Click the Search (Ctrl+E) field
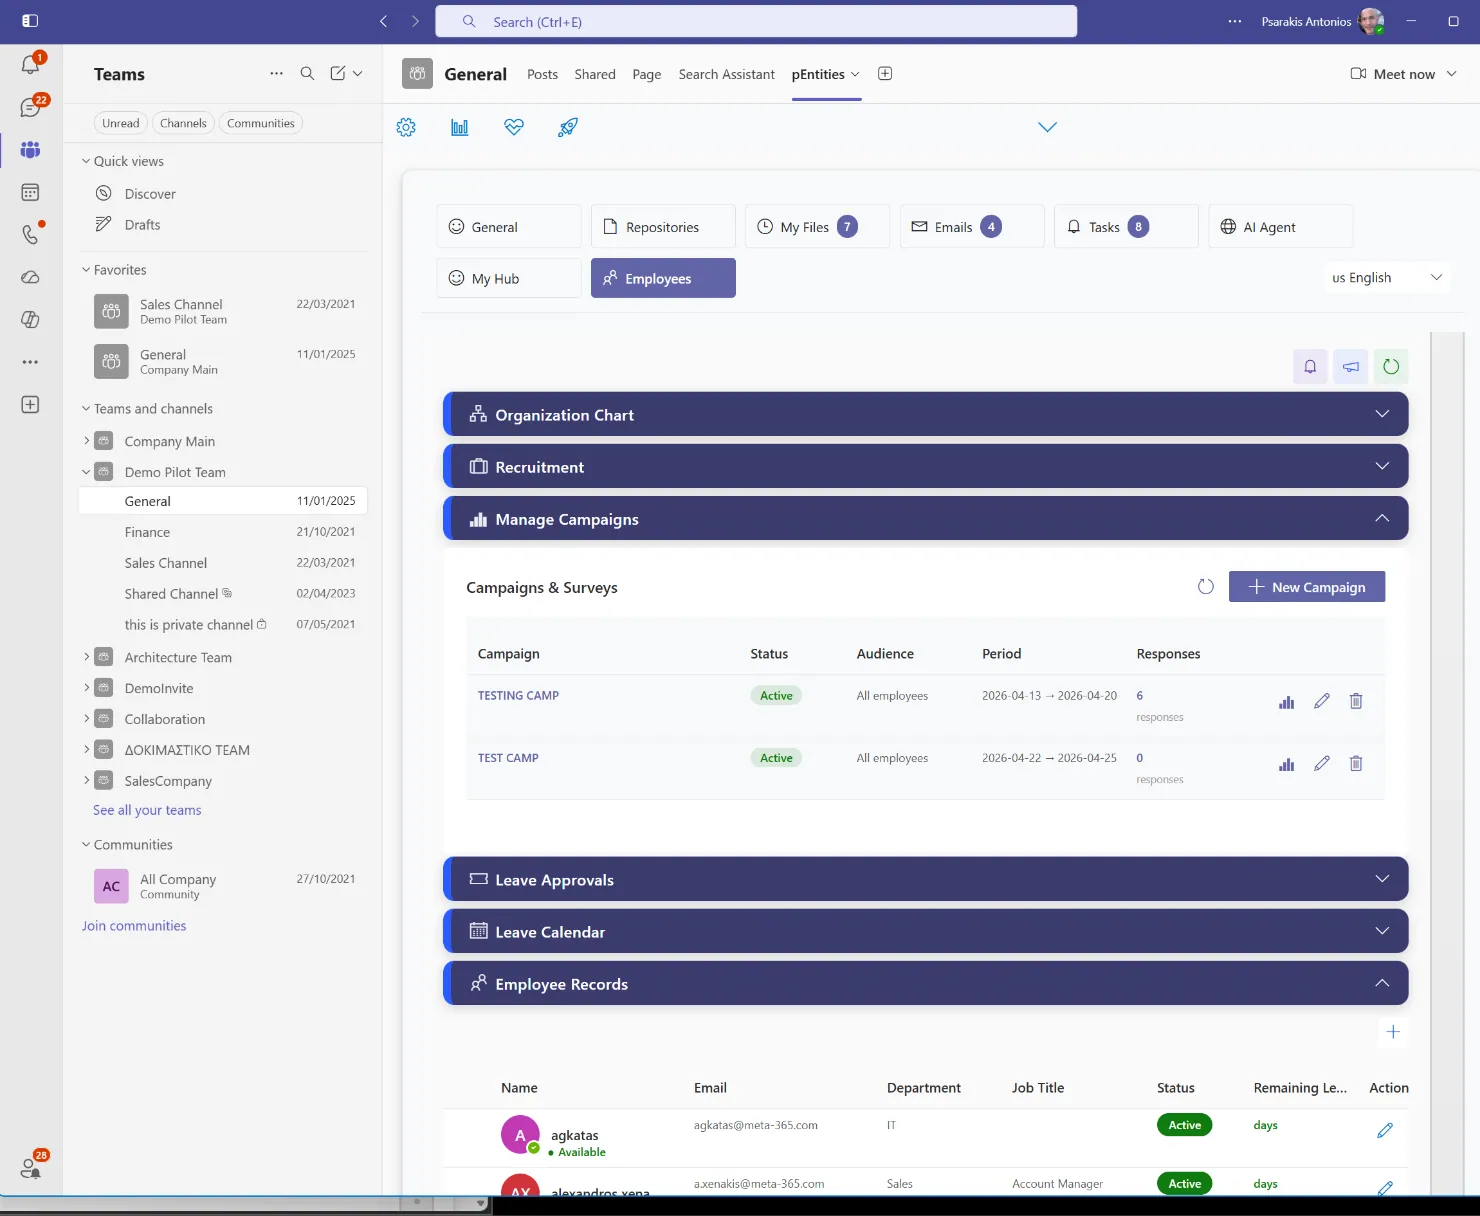The width and height of the screenshot is (1480, 1216). [x=756, y=21]
